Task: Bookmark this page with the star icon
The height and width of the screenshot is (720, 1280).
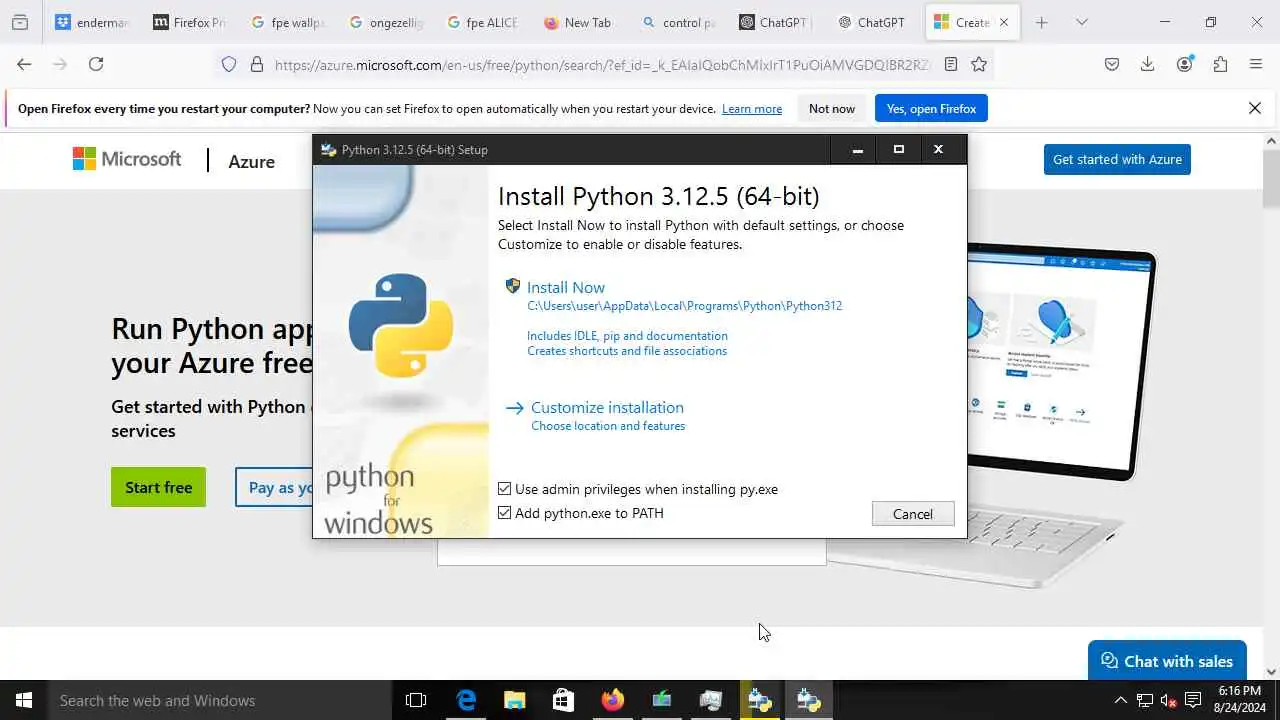Action: click(x=979, y=64)
